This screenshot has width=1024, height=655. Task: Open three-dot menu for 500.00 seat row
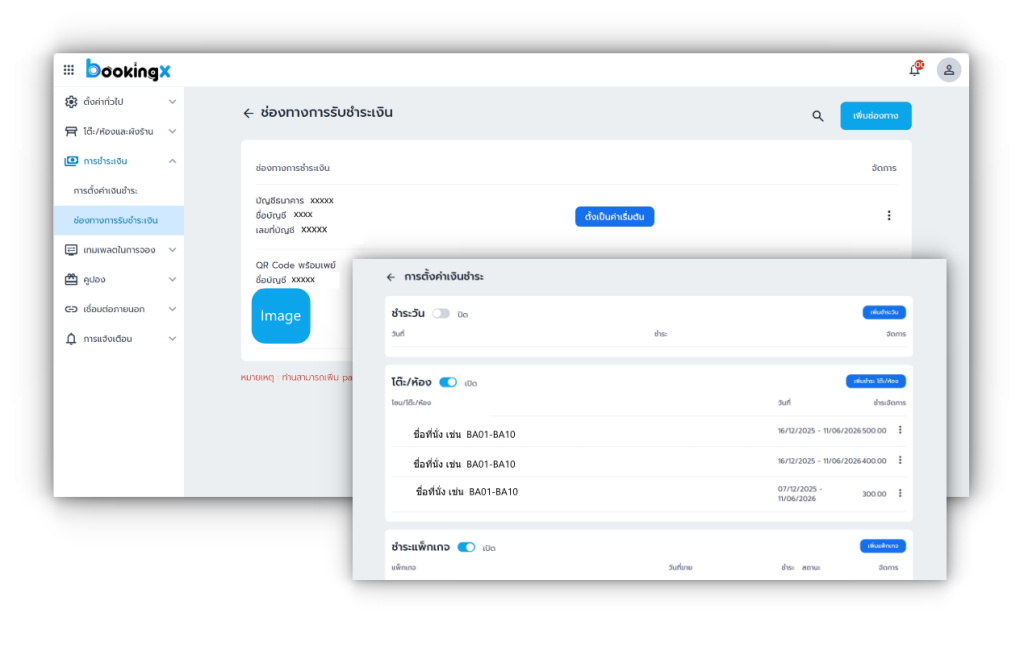click(x=900, y=431)
